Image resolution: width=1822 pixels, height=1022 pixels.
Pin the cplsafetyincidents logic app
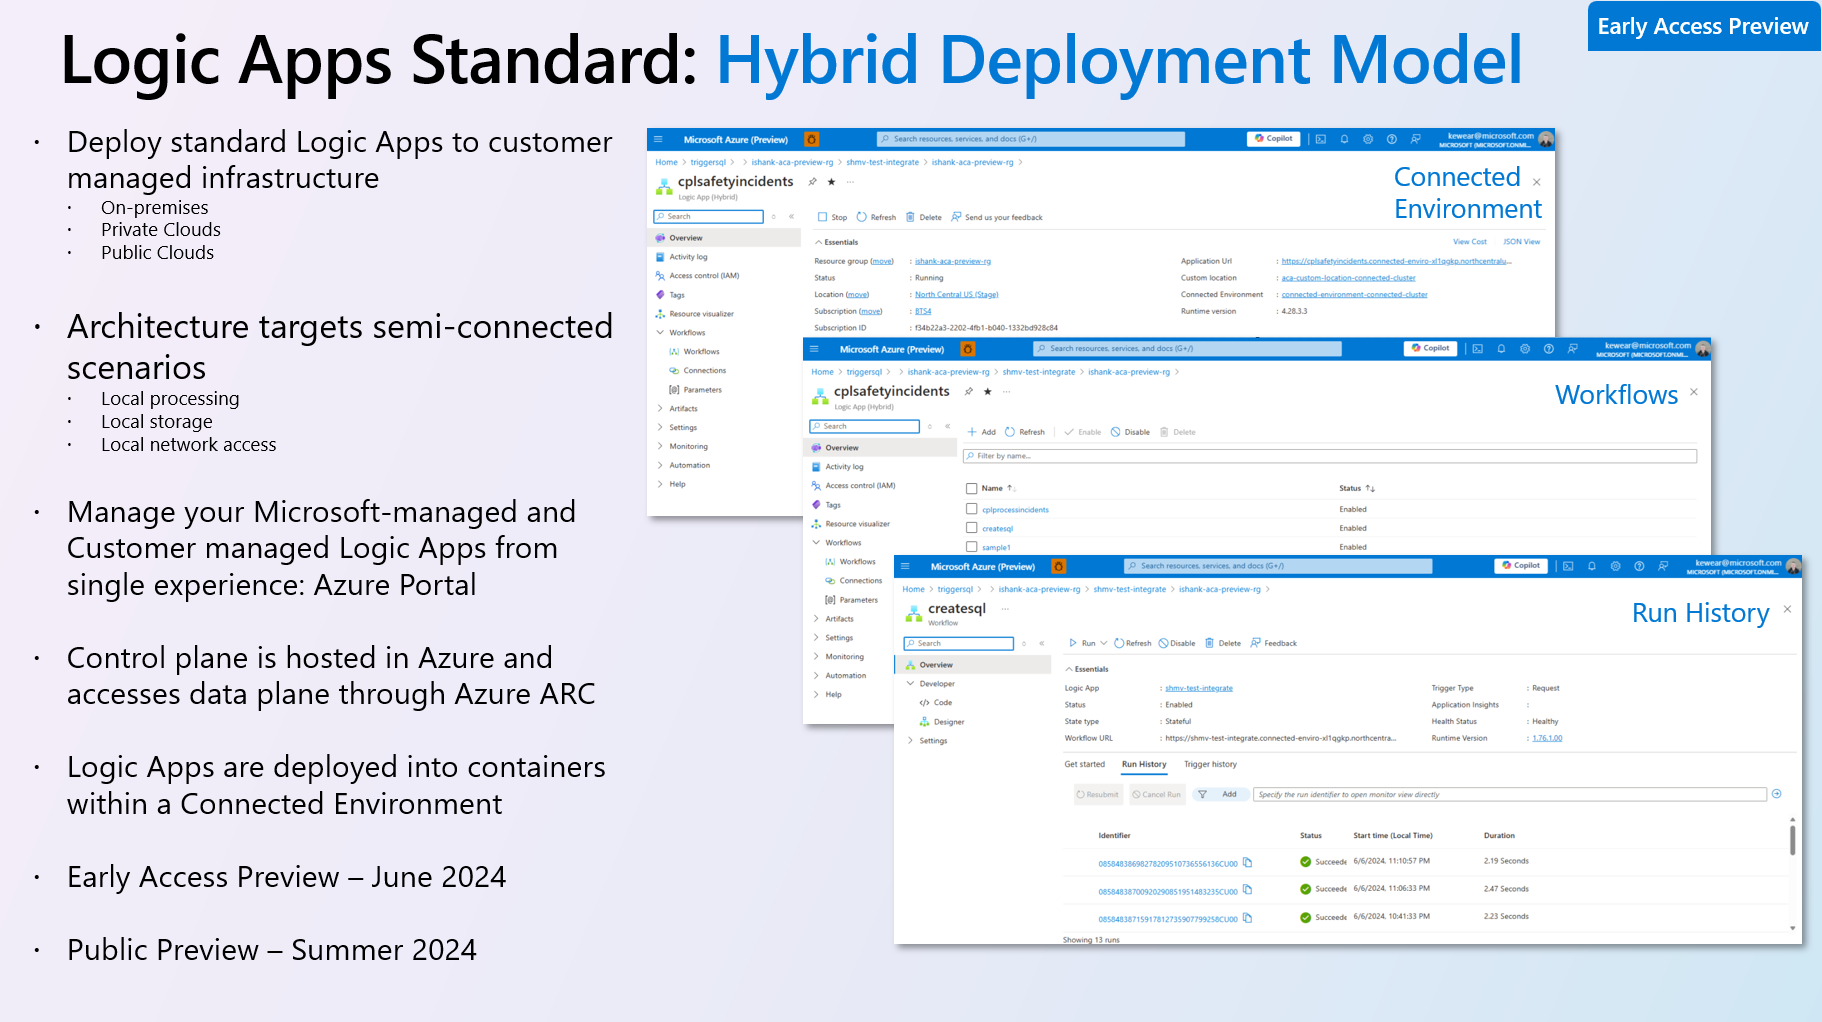[x=813, y=182]
